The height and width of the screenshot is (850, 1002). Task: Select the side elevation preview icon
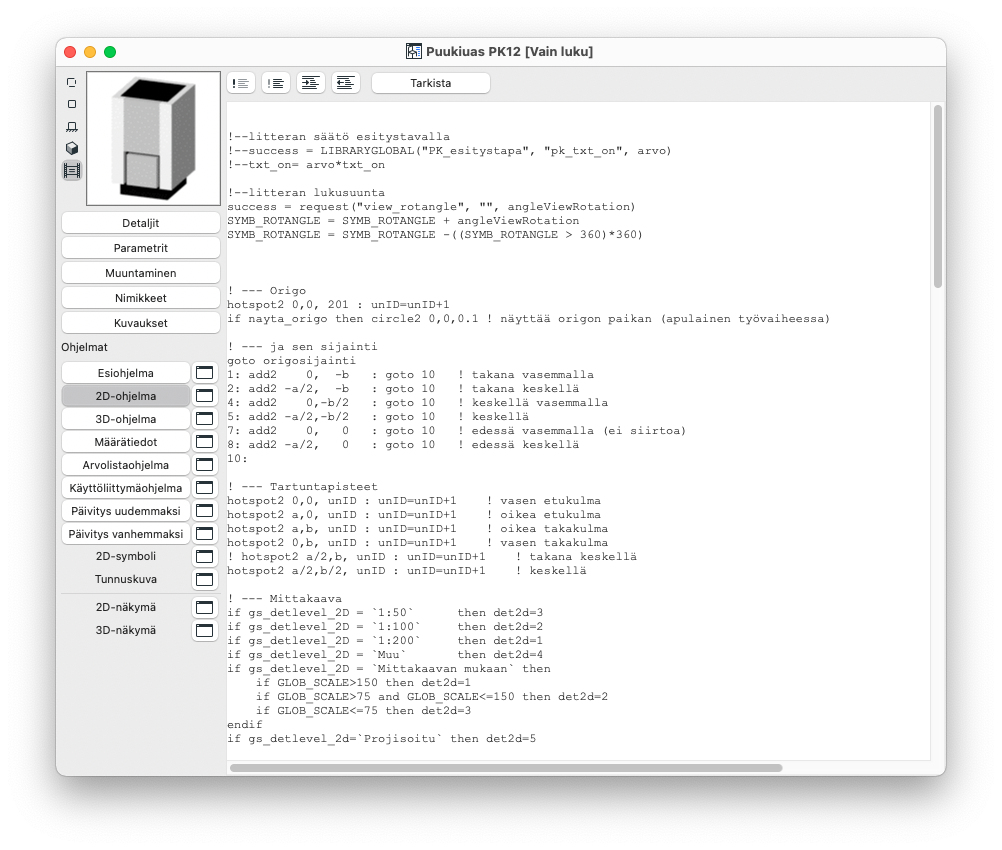click(x=72, y=127)
